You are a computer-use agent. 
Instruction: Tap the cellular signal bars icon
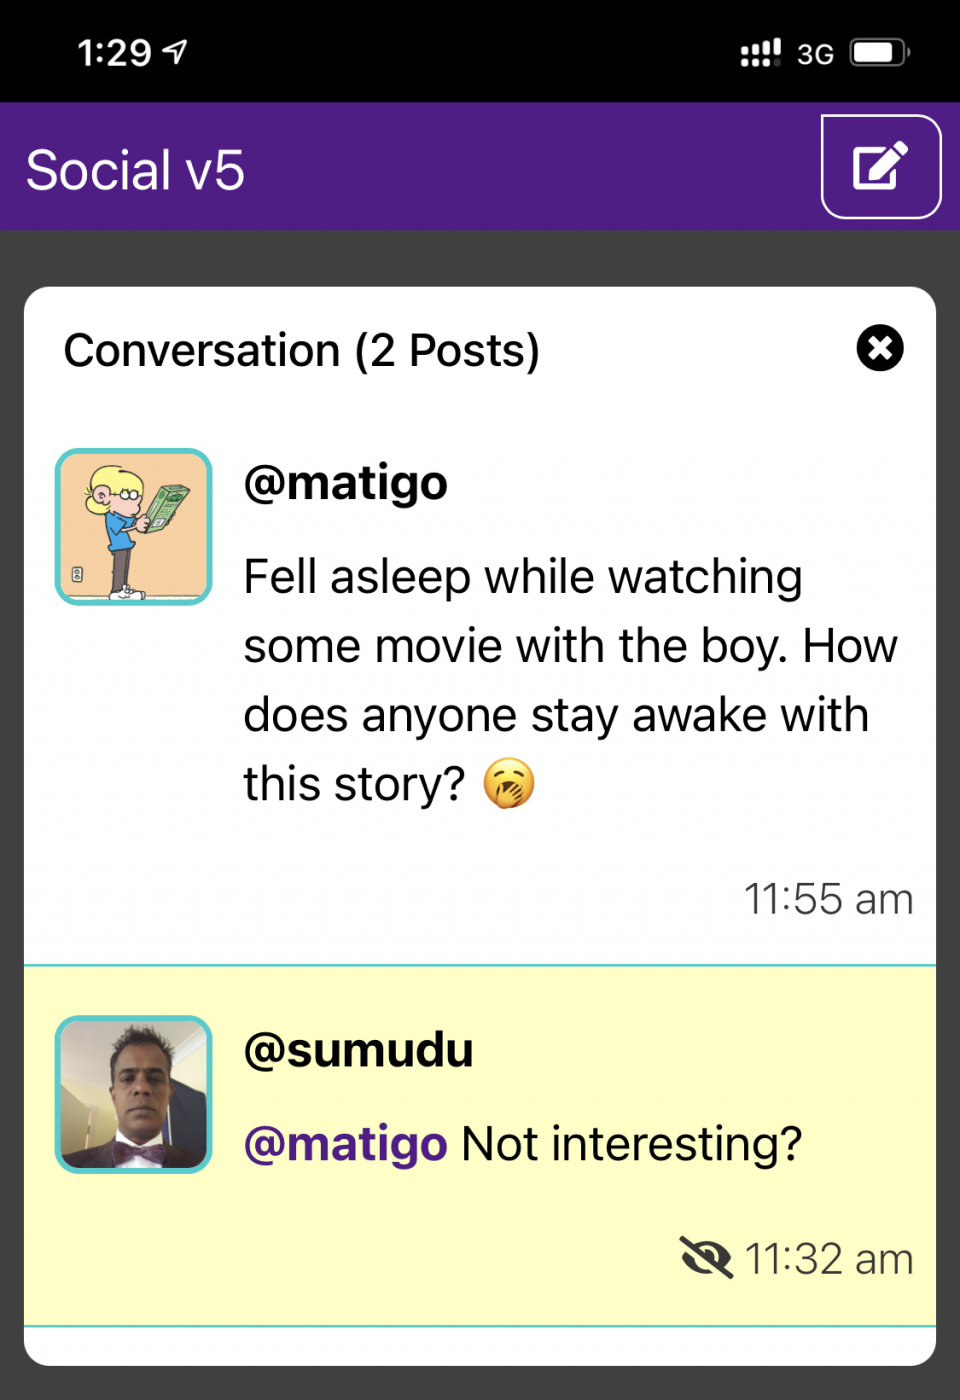pos(760,53)
